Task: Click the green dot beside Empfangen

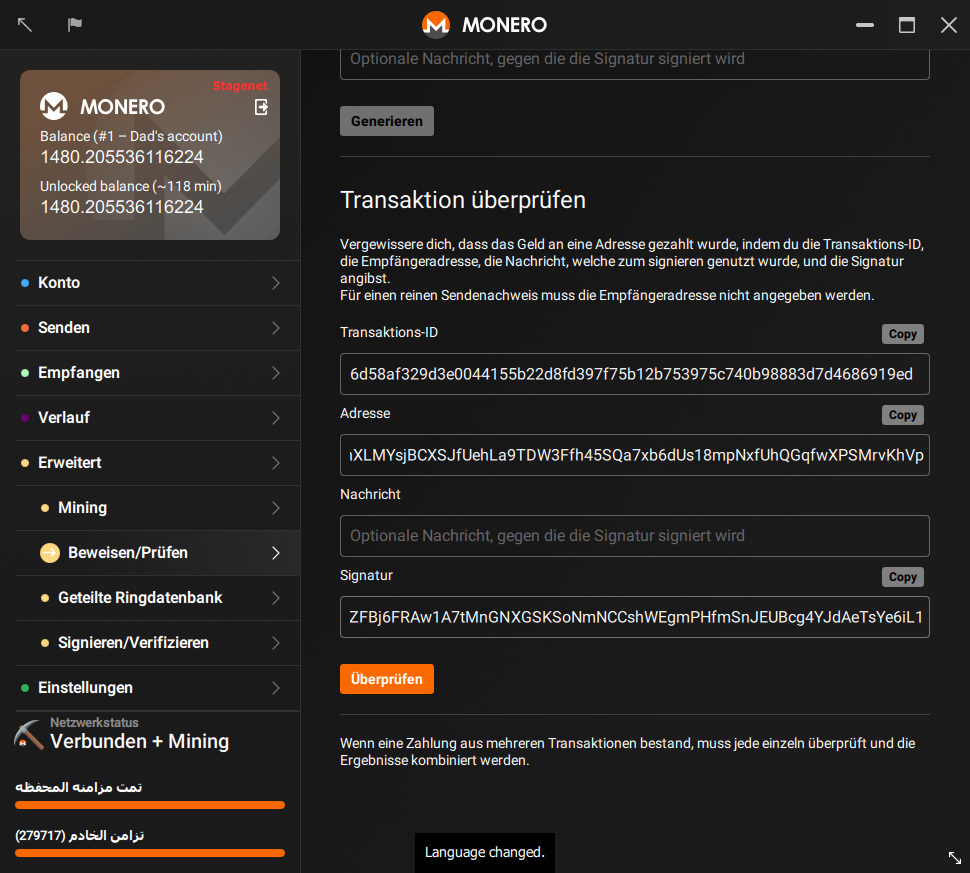Action: (25, 373)
